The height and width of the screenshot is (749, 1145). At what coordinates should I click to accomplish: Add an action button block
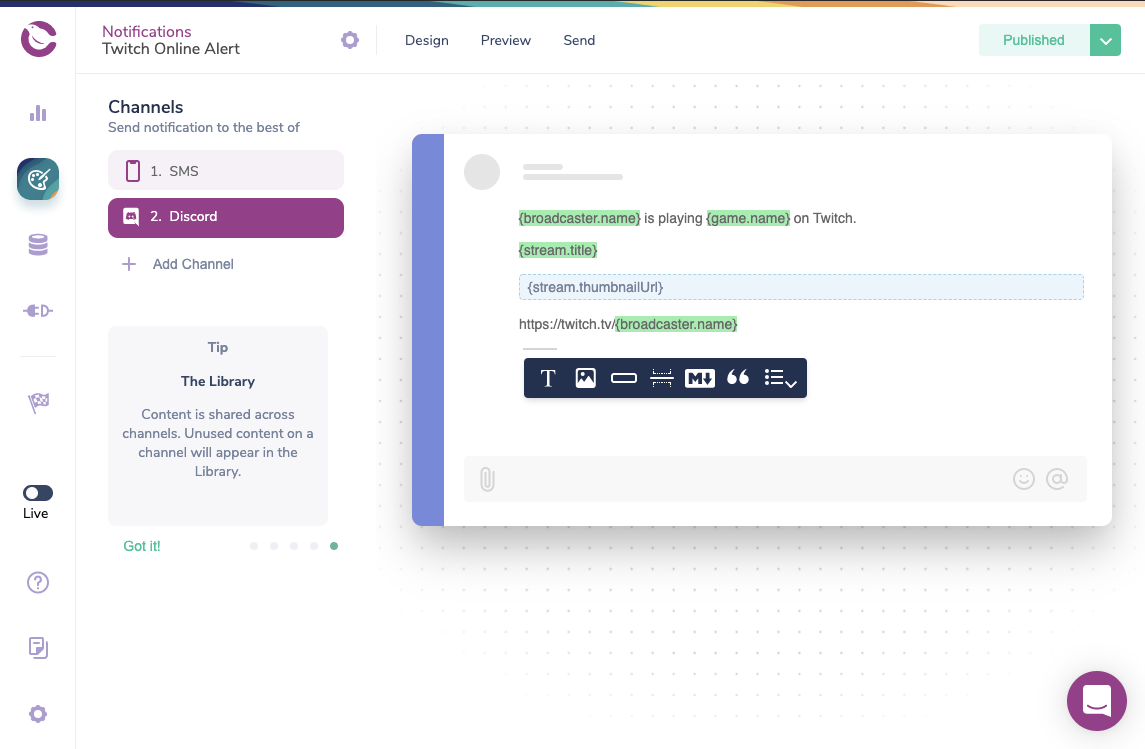click(624, 378)
